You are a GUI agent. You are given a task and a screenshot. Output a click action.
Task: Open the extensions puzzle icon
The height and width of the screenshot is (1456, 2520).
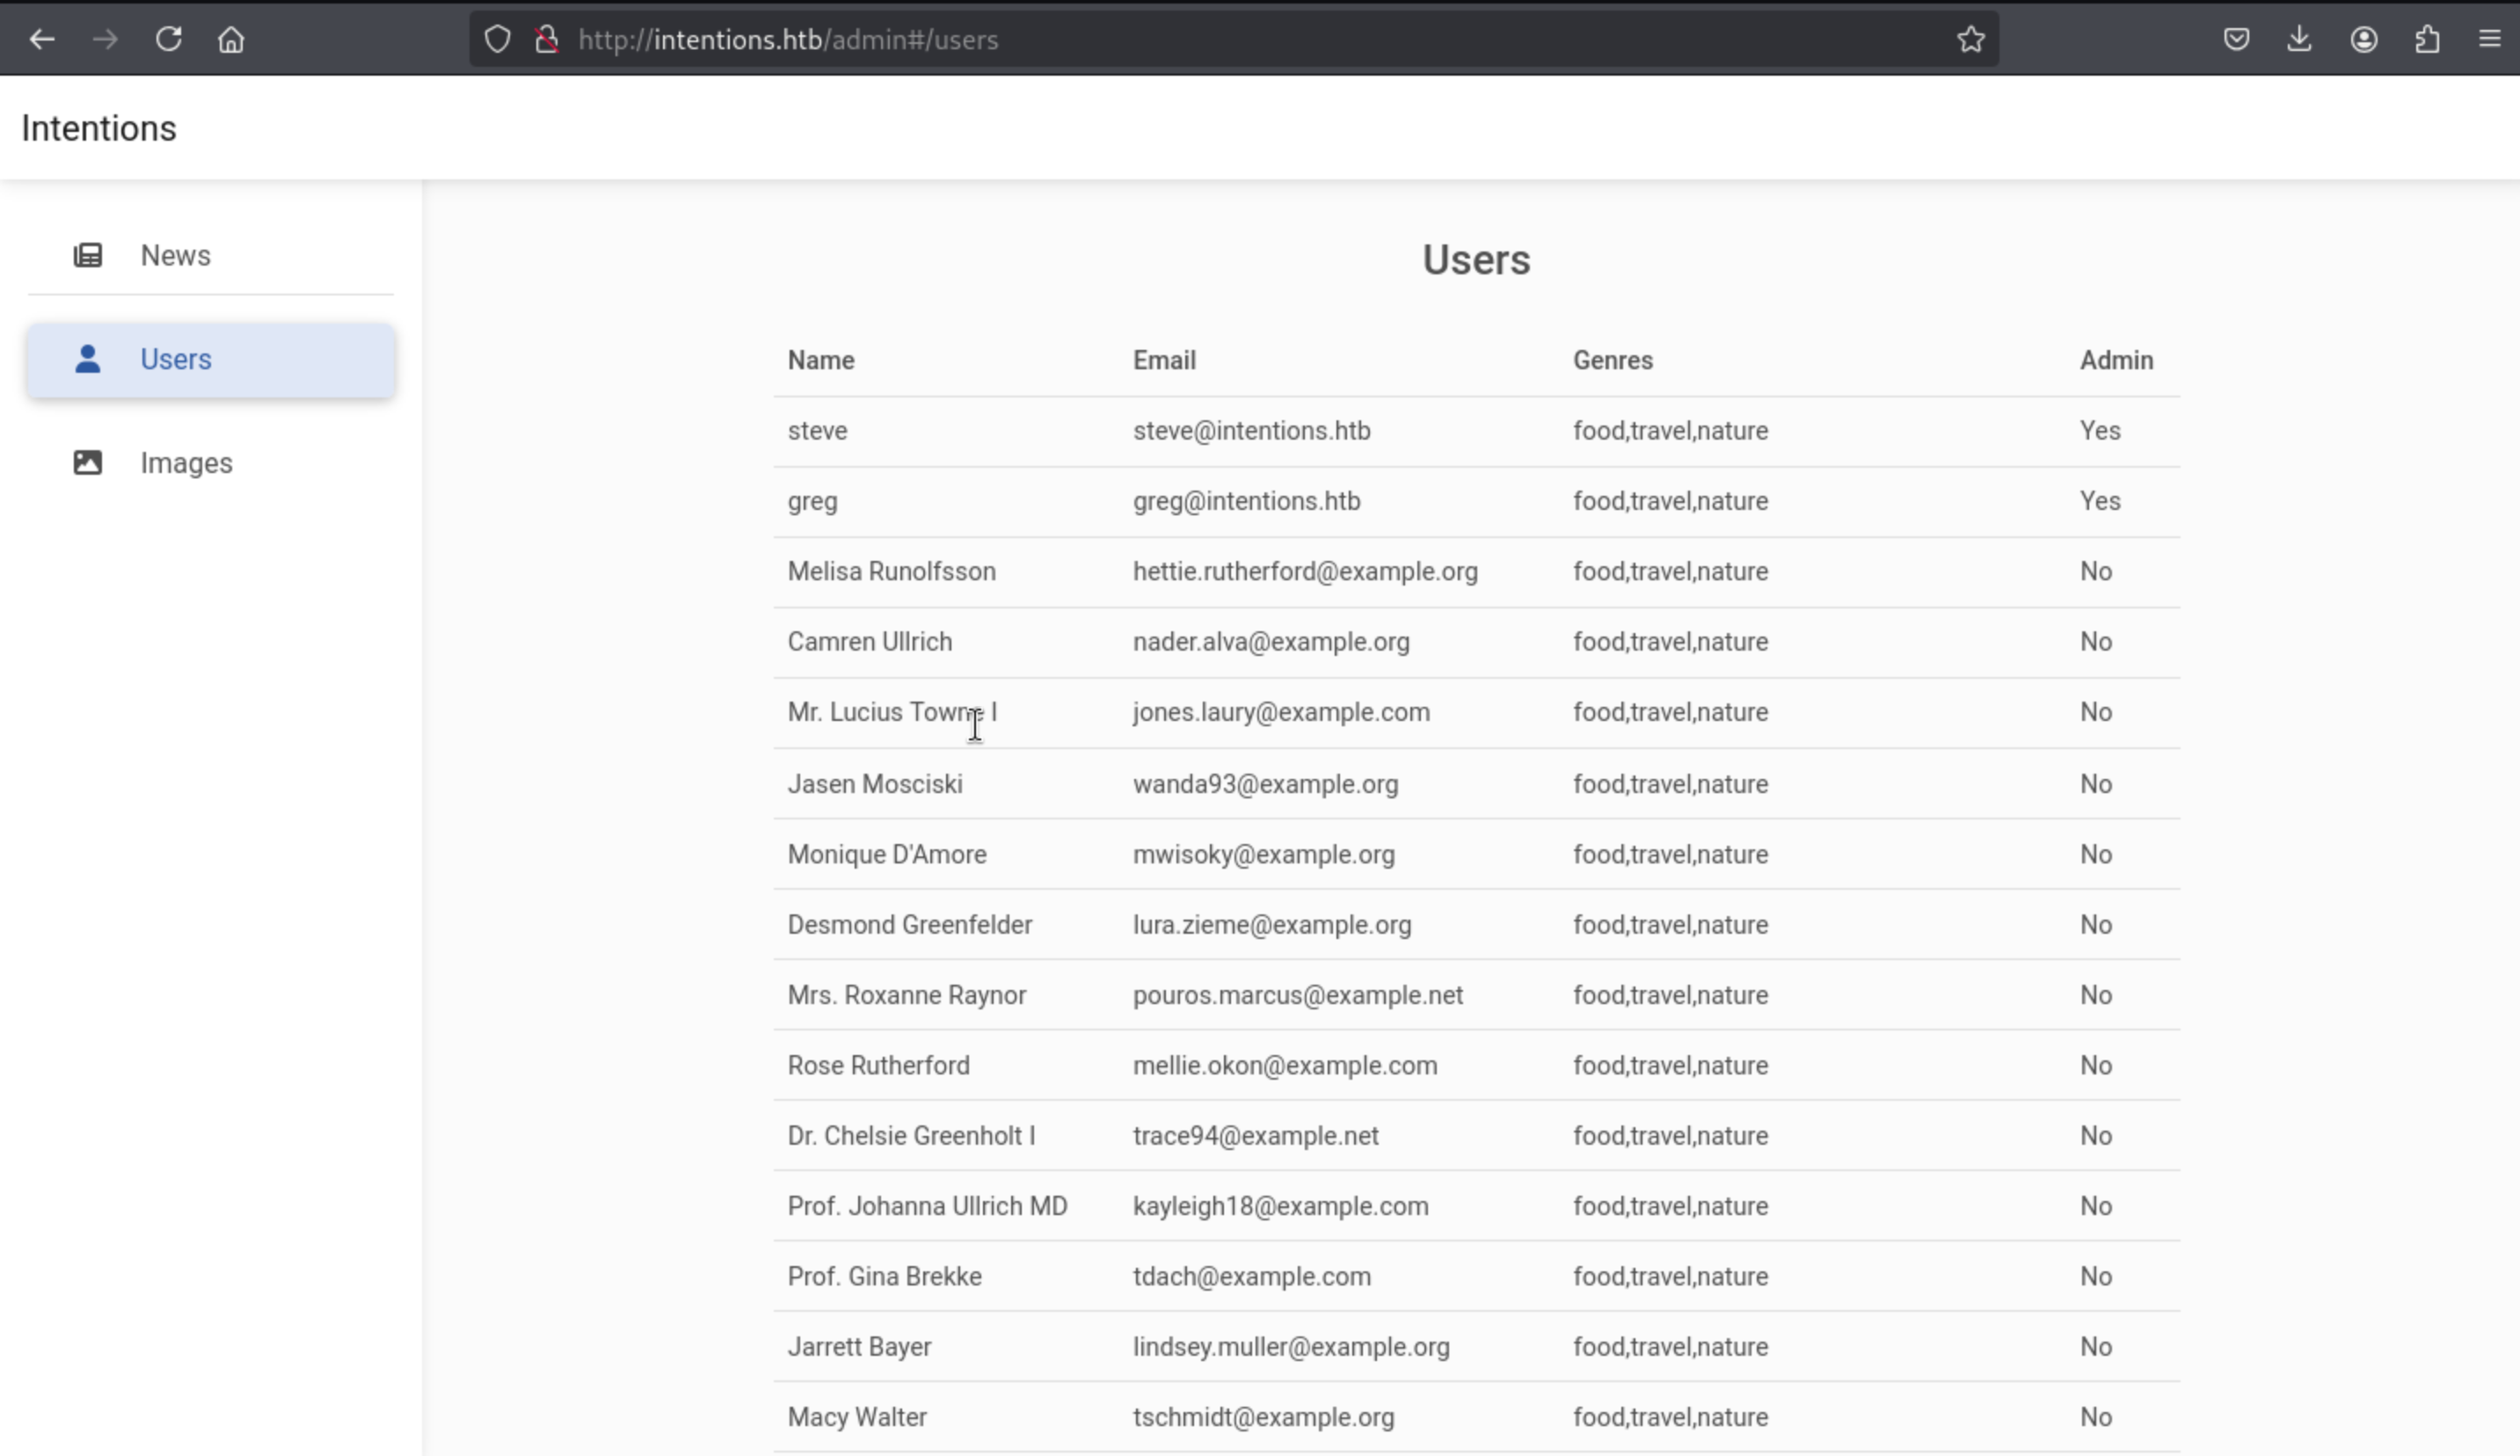tap(2427, 39)
